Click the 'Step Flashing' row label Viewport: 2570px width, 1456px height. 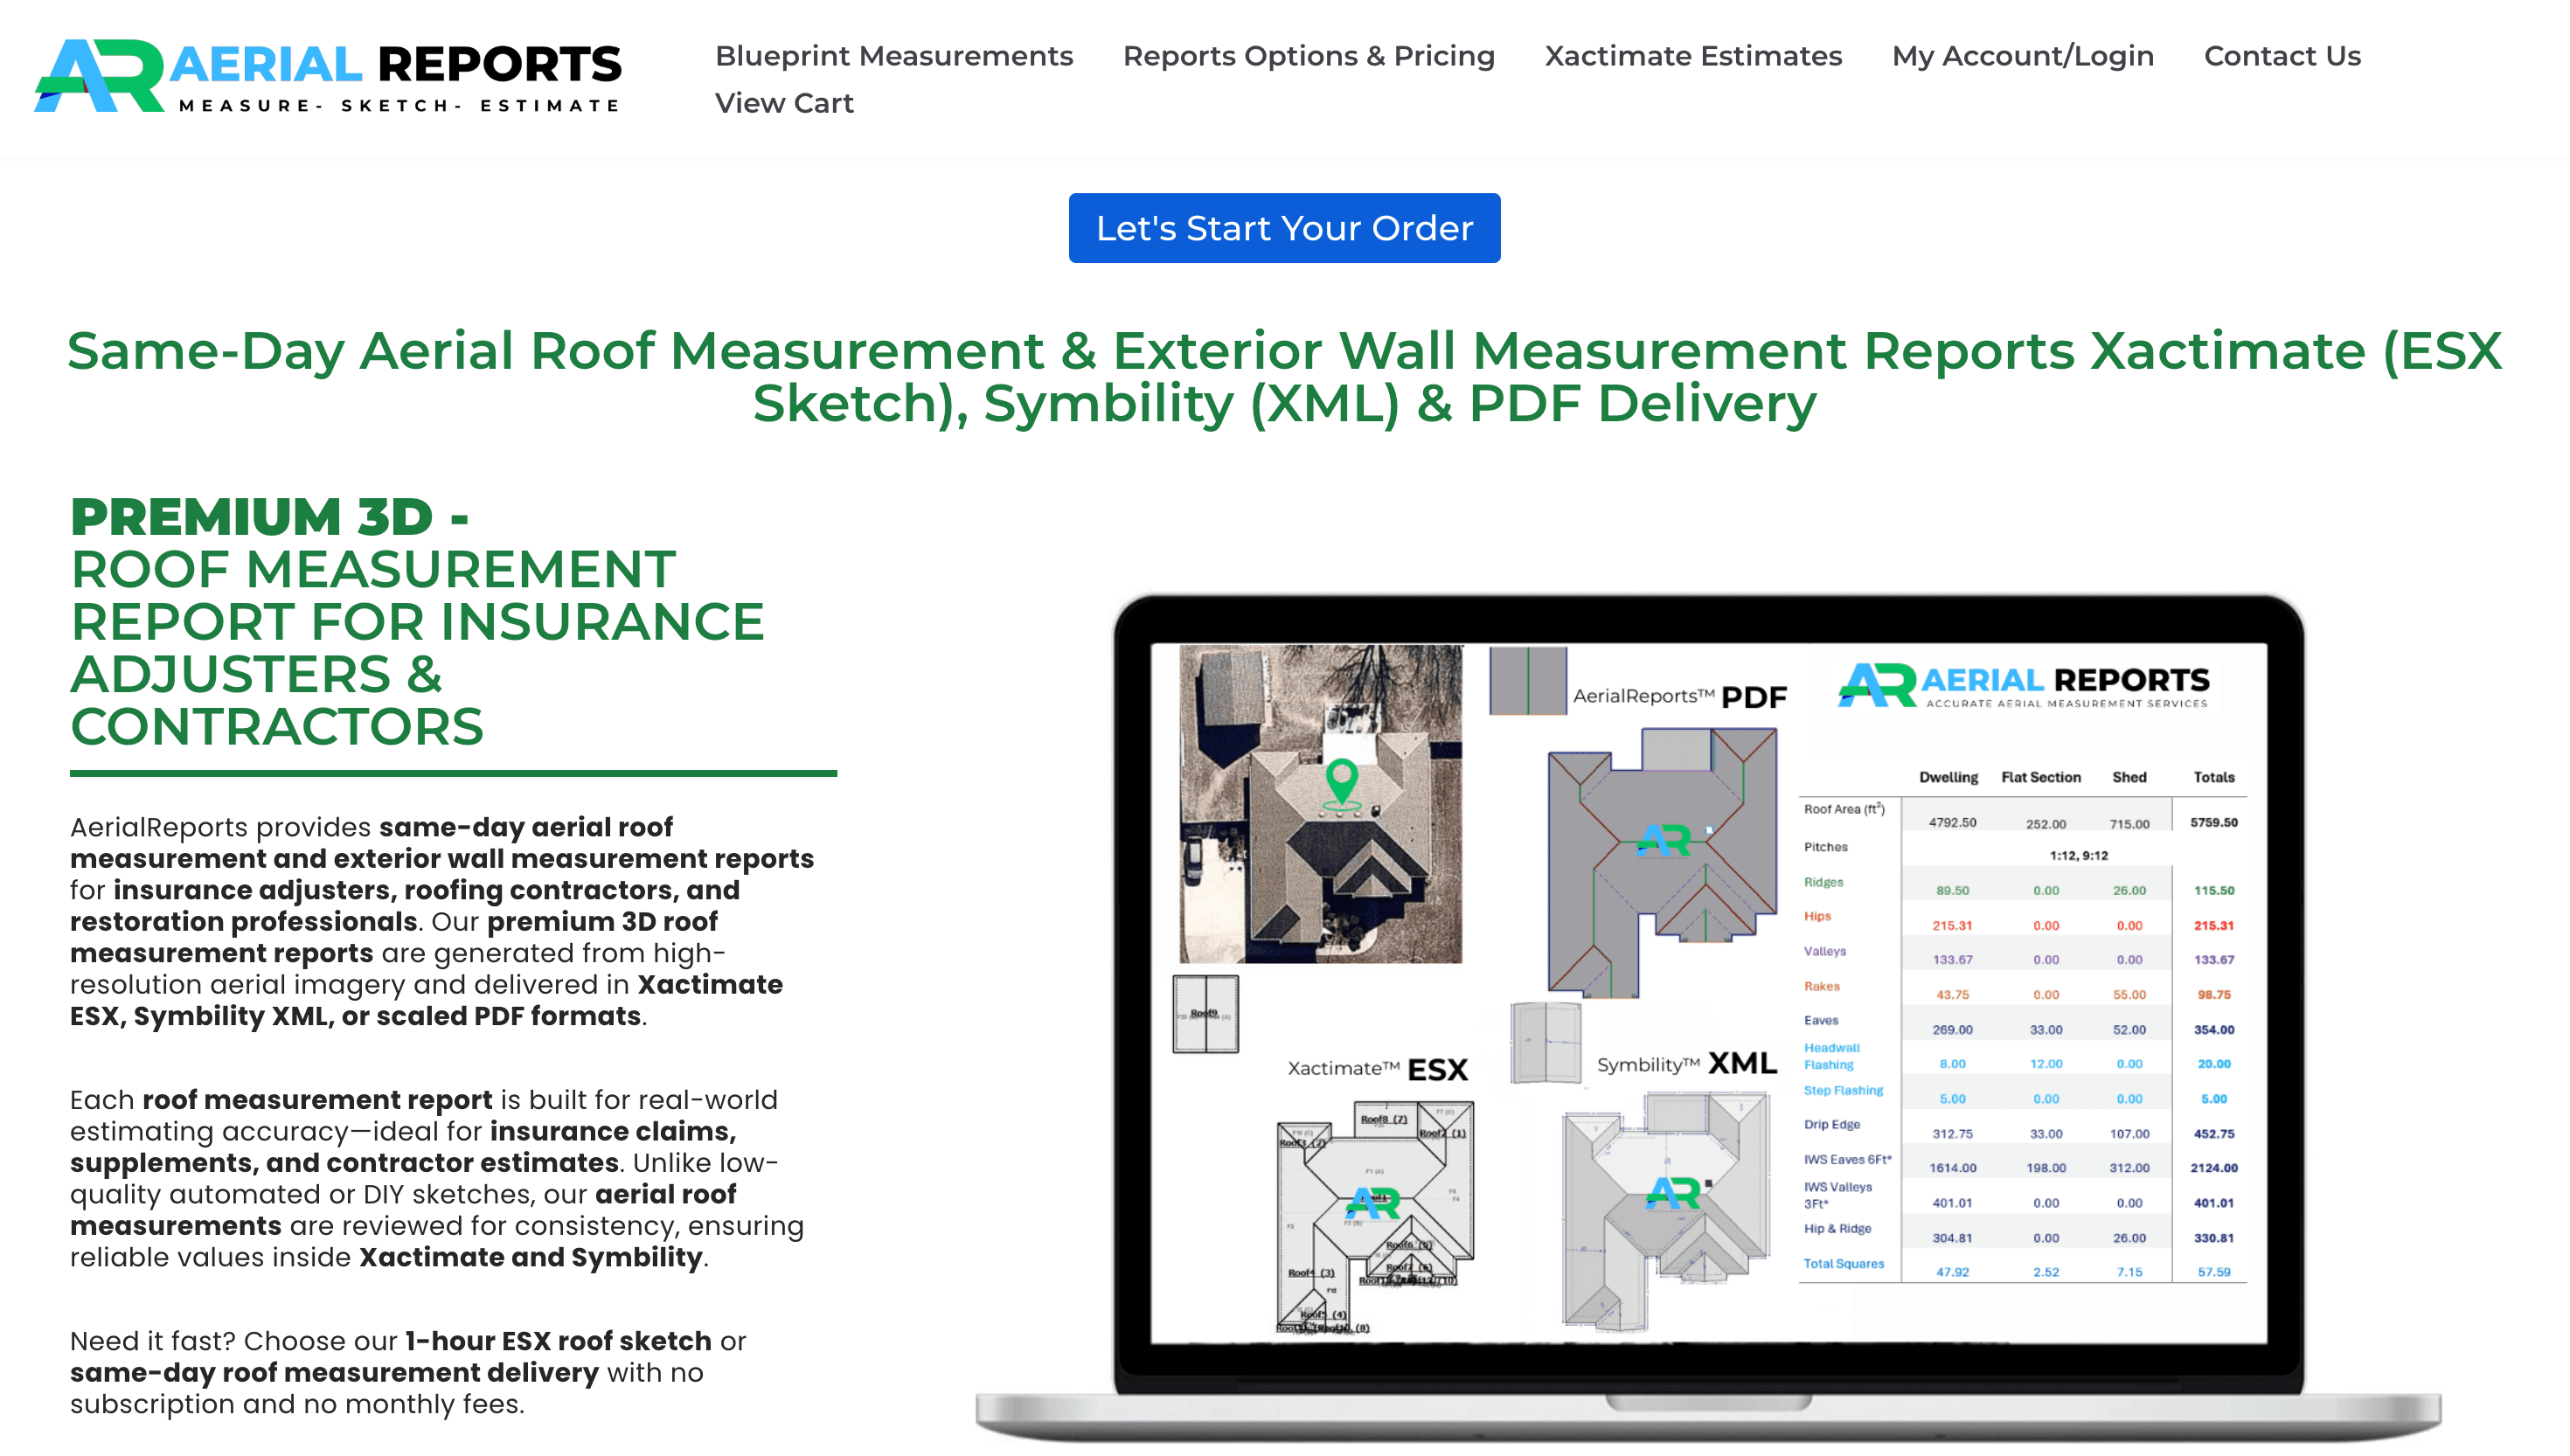click(1842, 1090)
